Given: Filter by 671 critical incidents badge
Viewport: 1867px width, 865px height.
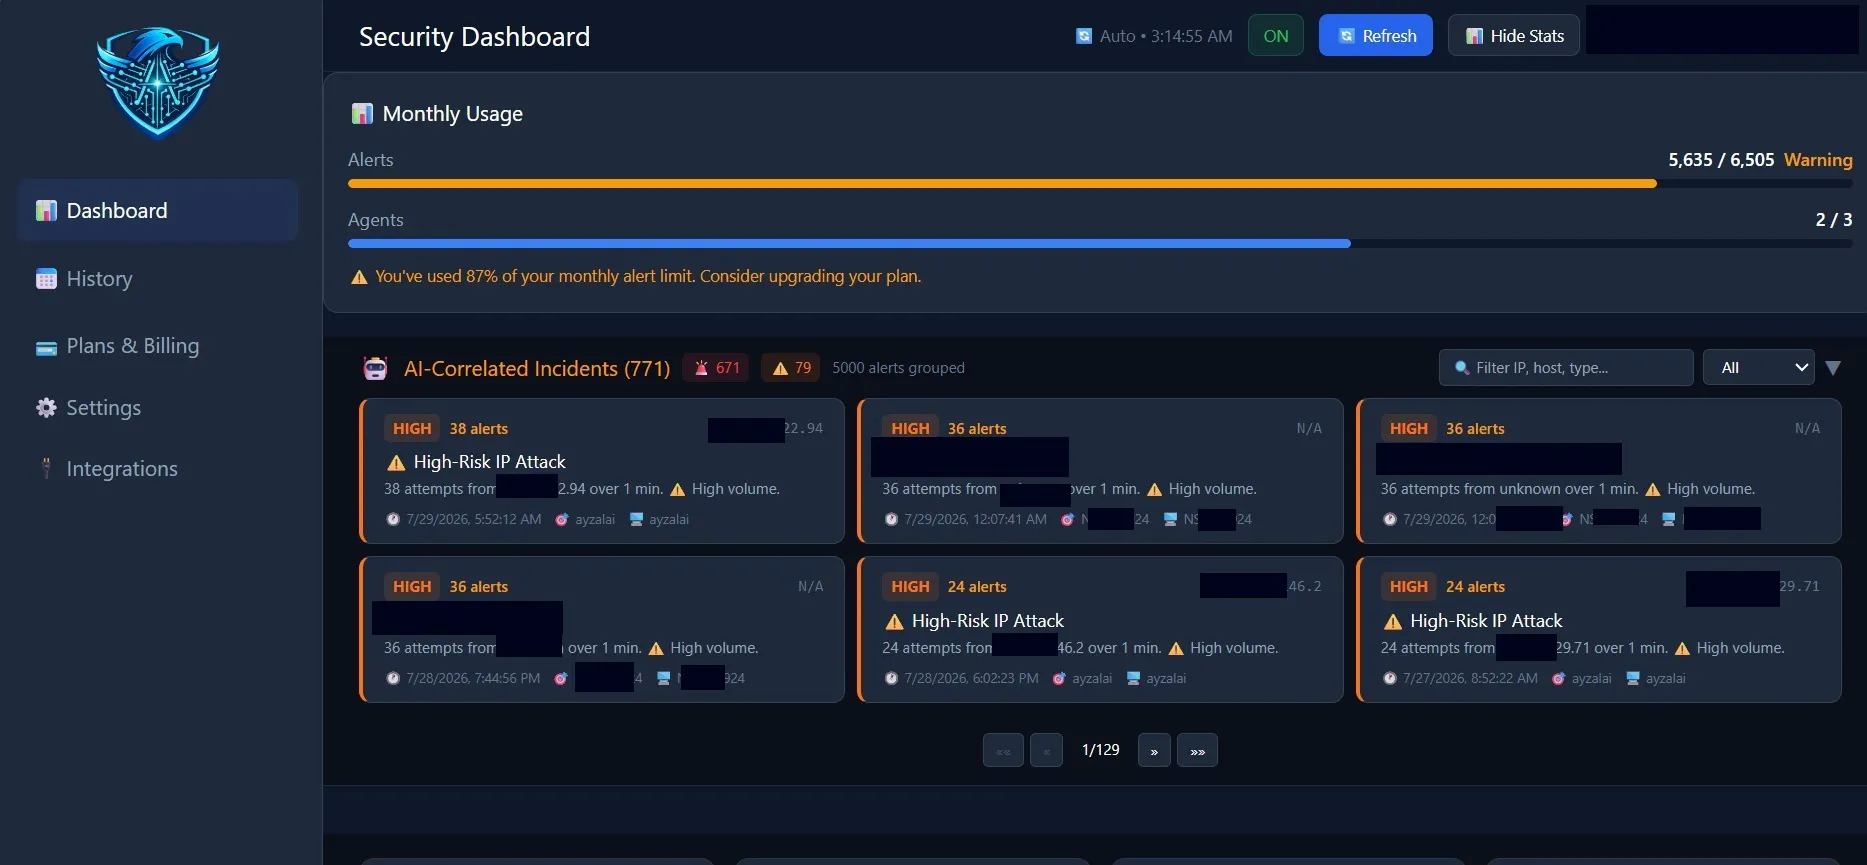Looking at the screenshot, I should [716, 368].
